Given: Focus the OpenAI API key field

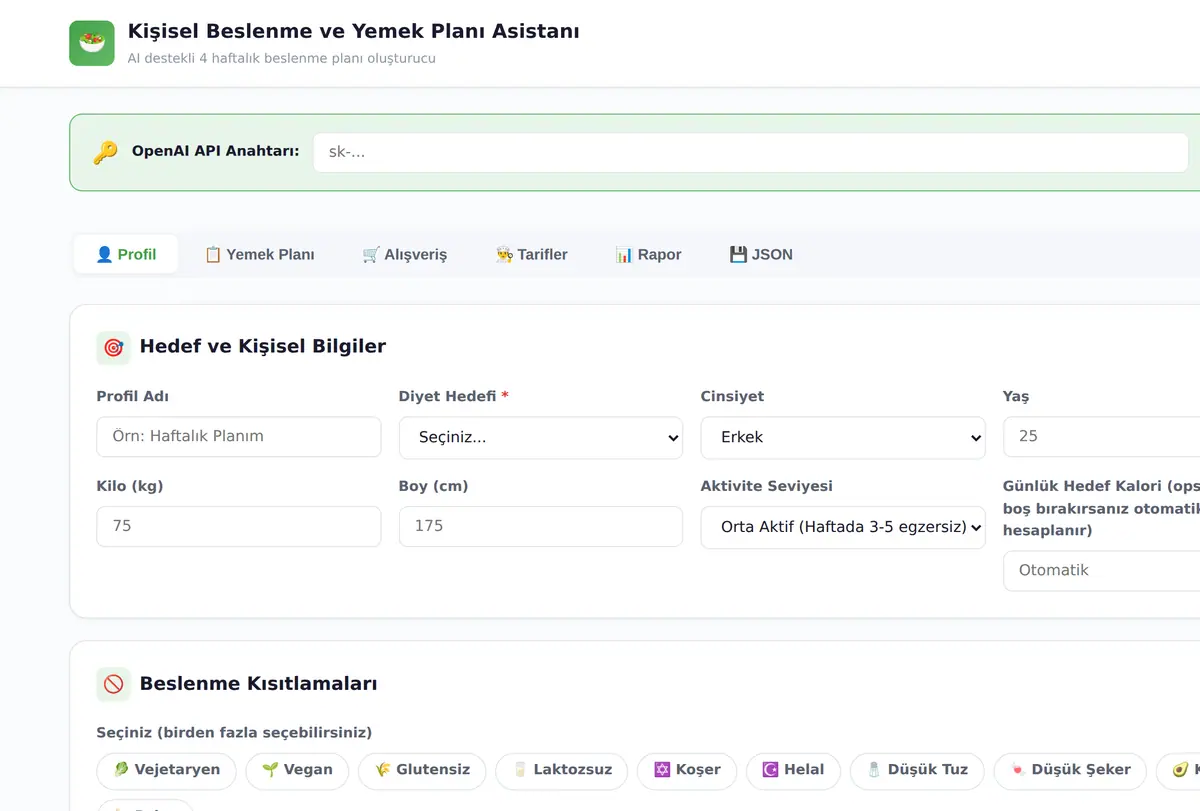Looking at the screenshot, I should coord(751,153).
